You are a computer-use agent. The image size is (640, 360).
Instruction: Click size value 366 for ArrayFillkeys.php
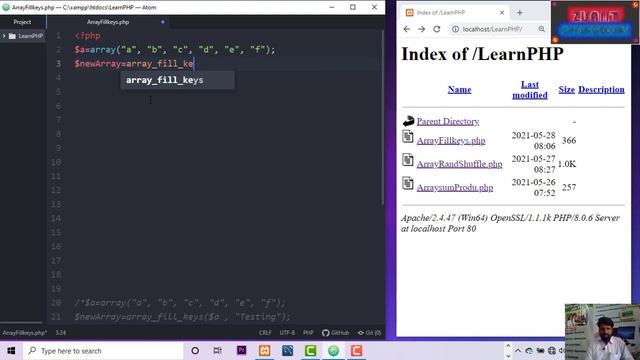[569, 140]
